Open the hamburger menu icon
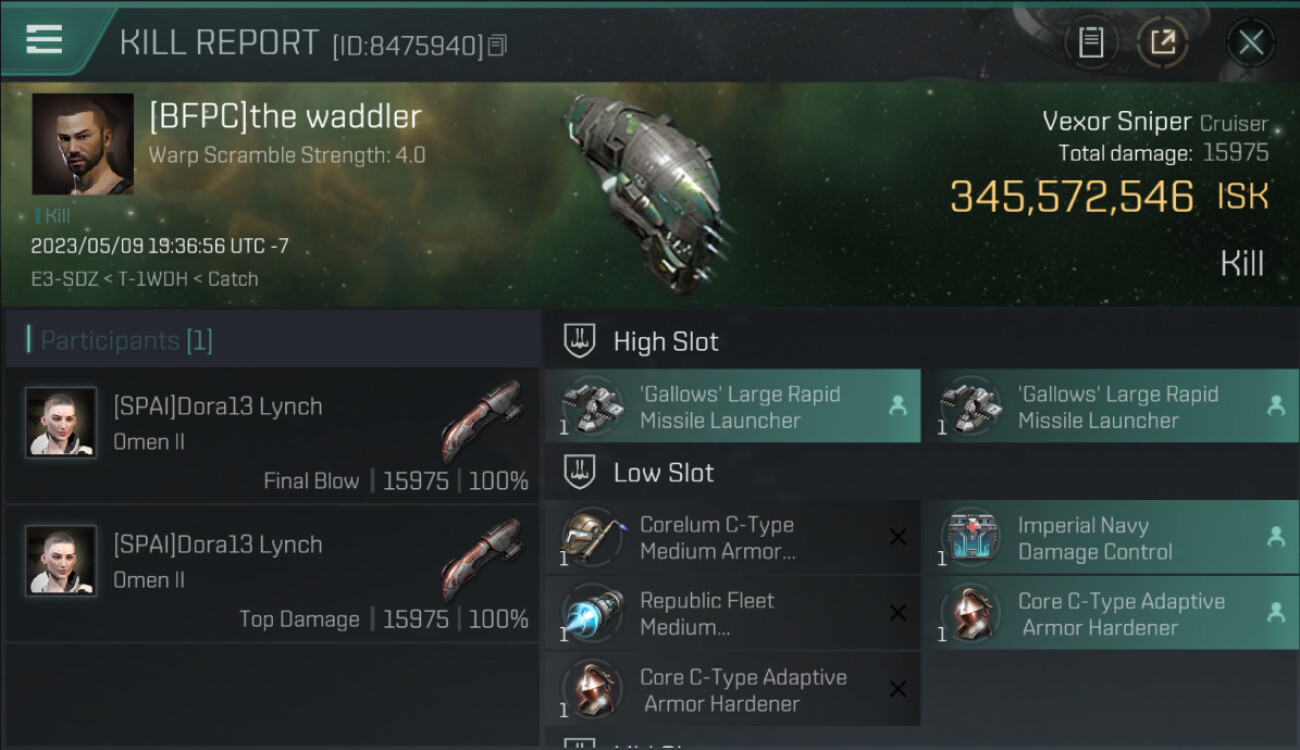The image size is (1300, 750). pyautogui.click(x=44, y=40)
